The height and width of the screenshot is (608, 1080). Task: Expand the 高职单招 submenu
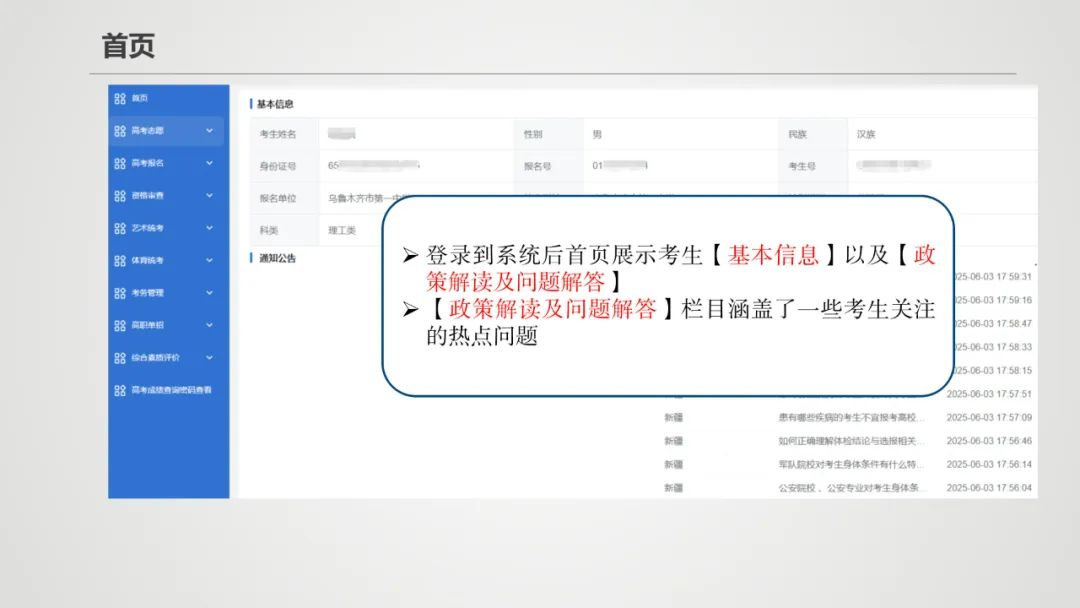210,325
